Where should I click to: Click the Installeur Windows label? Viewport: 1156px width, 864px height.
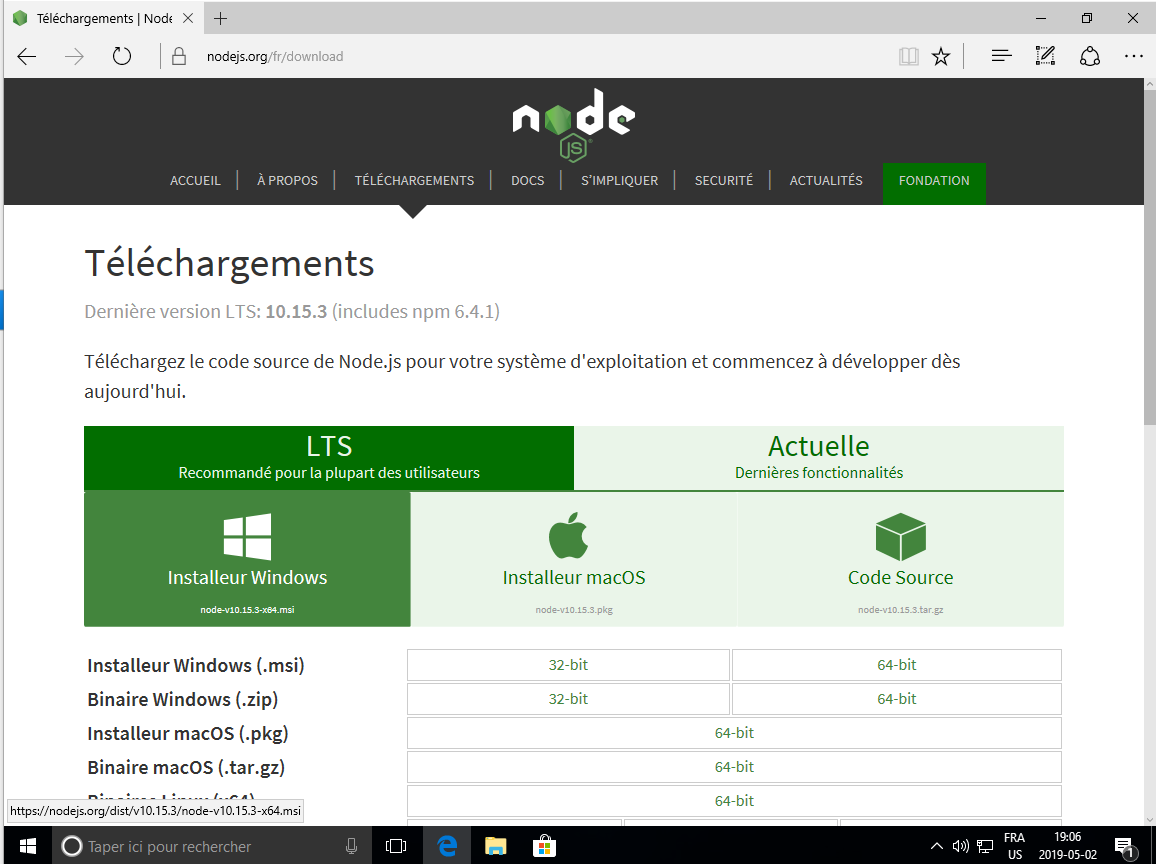[247, 577]
